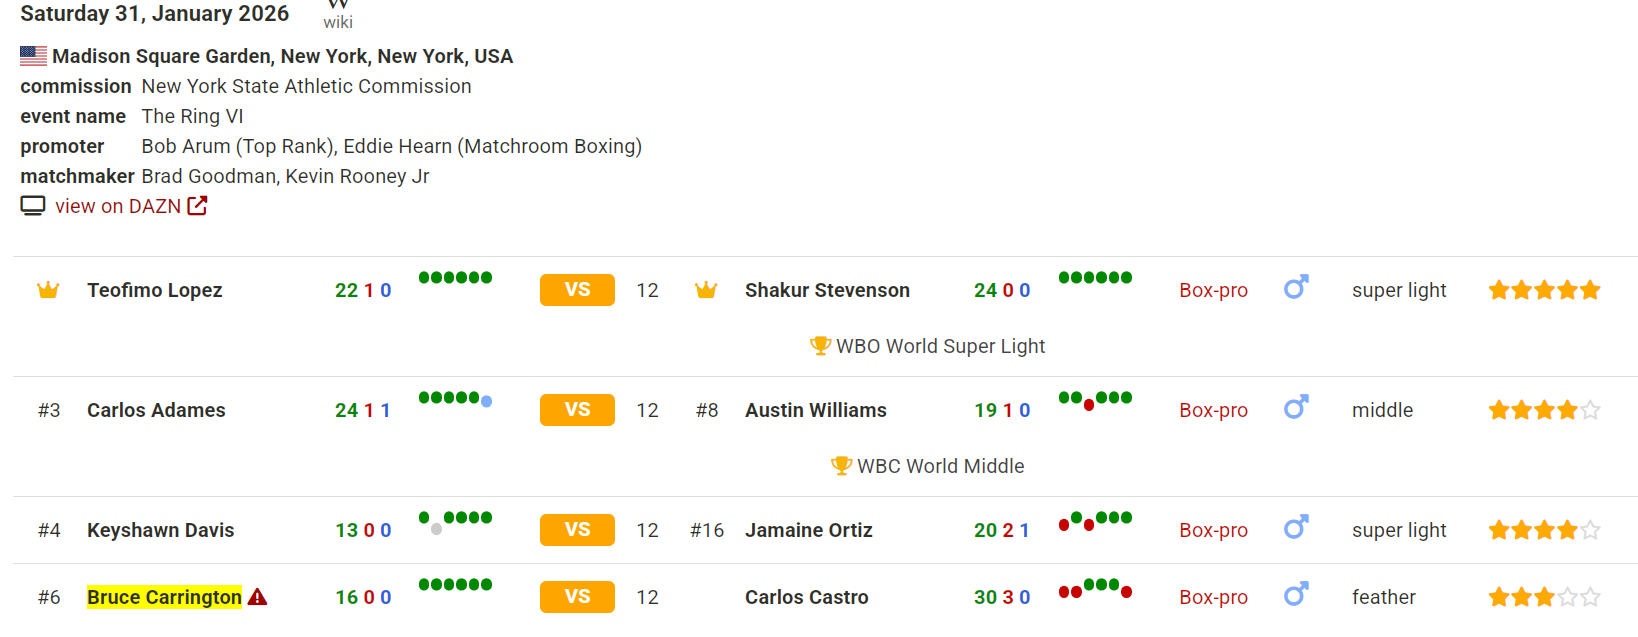Image resolution: width=1638 pixels, height=637 pixels.
Task: Click the TV icon beside view on DAZN
Action: click(x=33, y=206)
